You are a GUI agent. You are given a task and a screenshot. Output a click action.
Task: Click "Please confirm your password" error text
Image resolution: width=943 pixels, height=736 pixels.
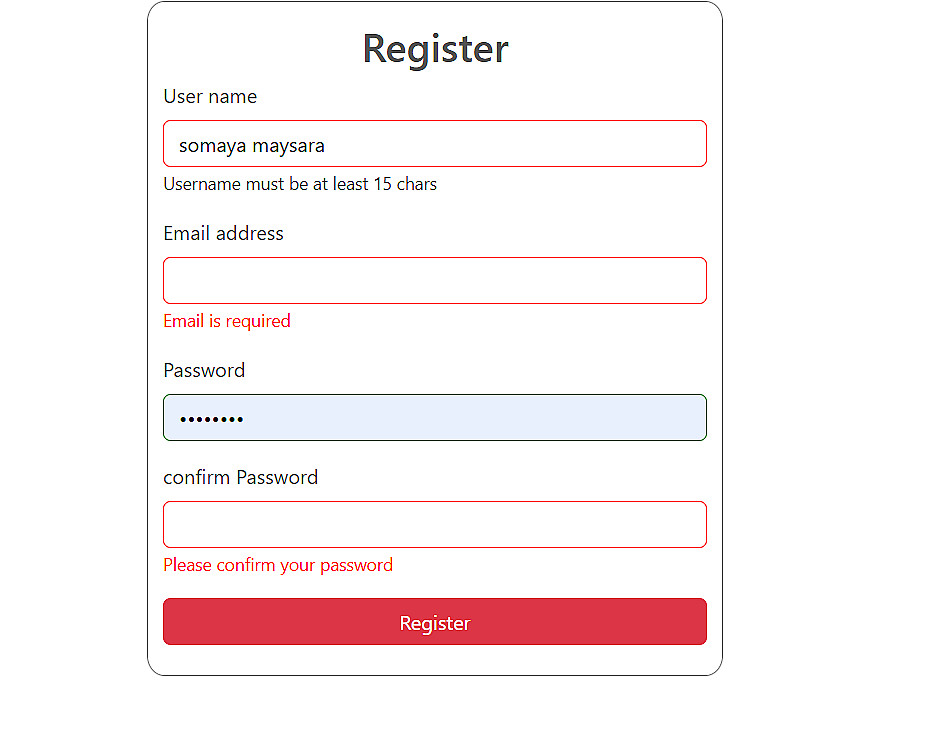point(278,565)
